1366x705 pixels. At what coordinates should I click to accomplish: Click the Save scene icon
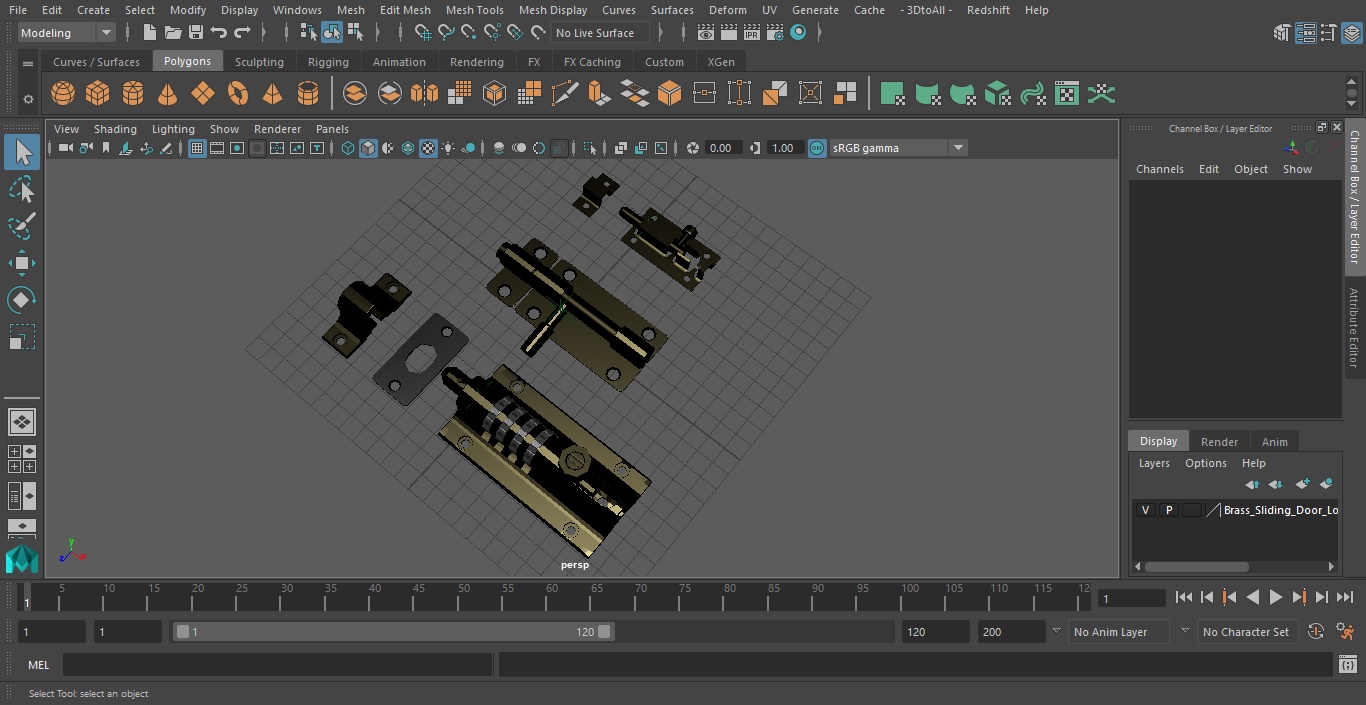click(x=196, y=33)
